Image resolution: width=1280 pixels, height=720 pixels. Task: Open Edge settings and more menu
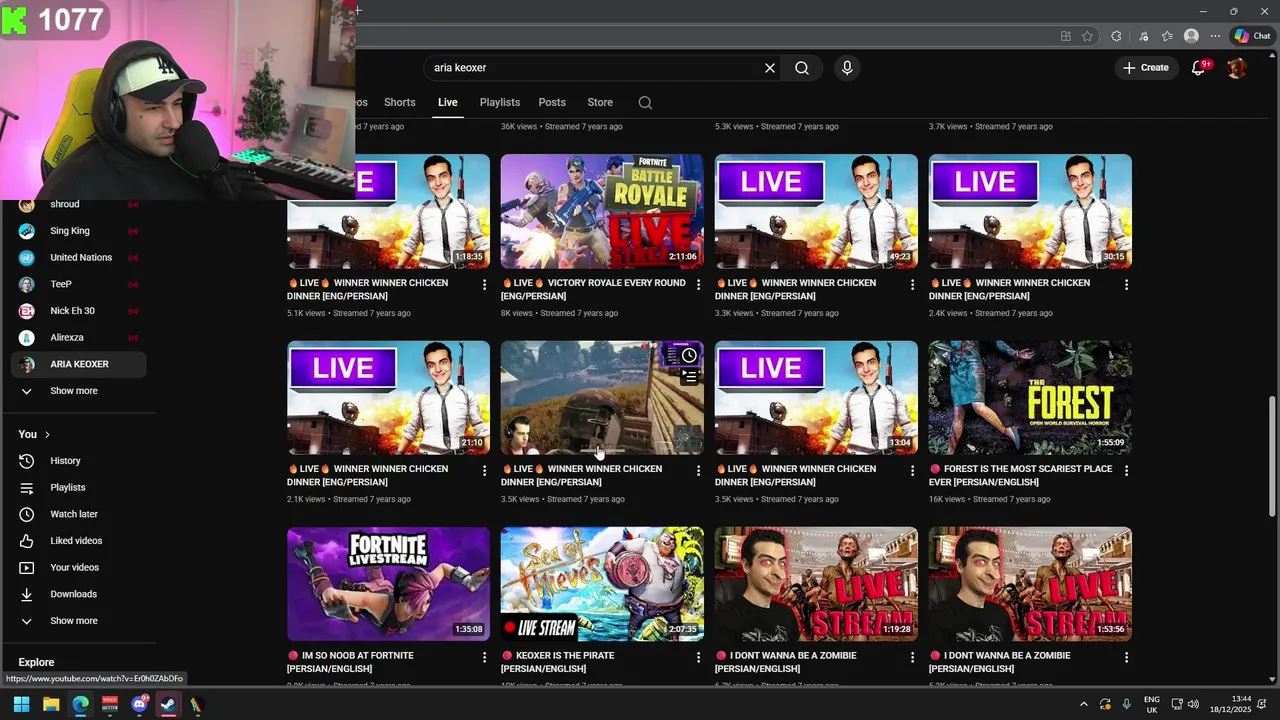pos(1215,36)
